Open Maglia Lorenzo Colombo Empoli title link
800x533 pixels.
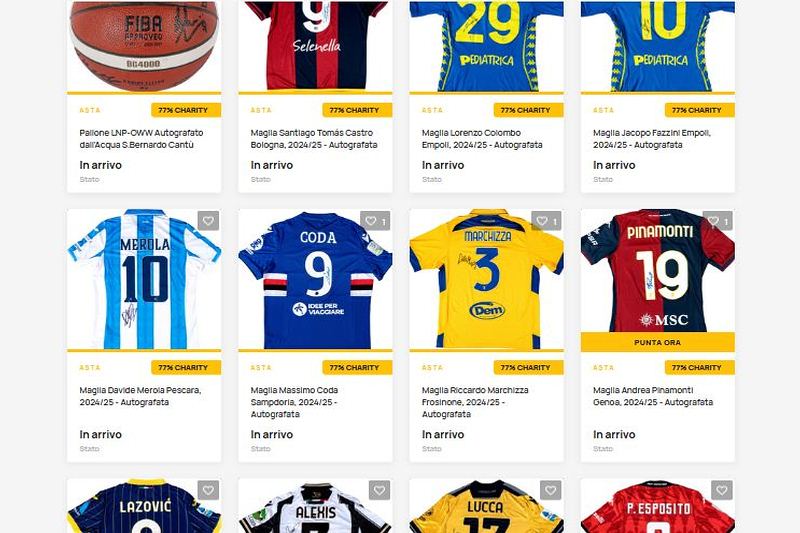482,139
